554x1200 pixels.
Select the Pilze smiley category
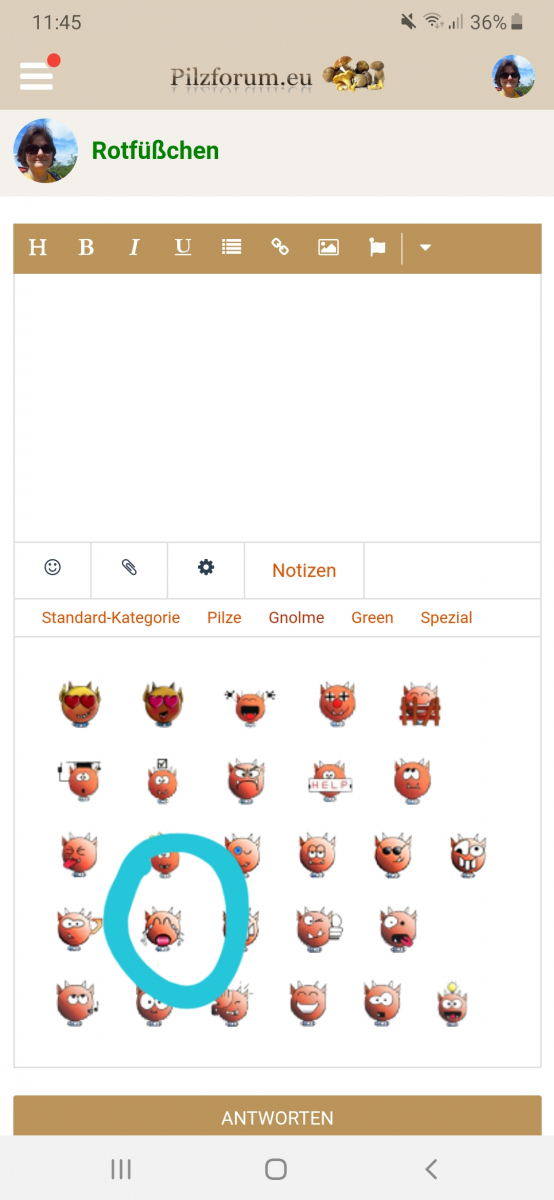click(x=224, y=618)
